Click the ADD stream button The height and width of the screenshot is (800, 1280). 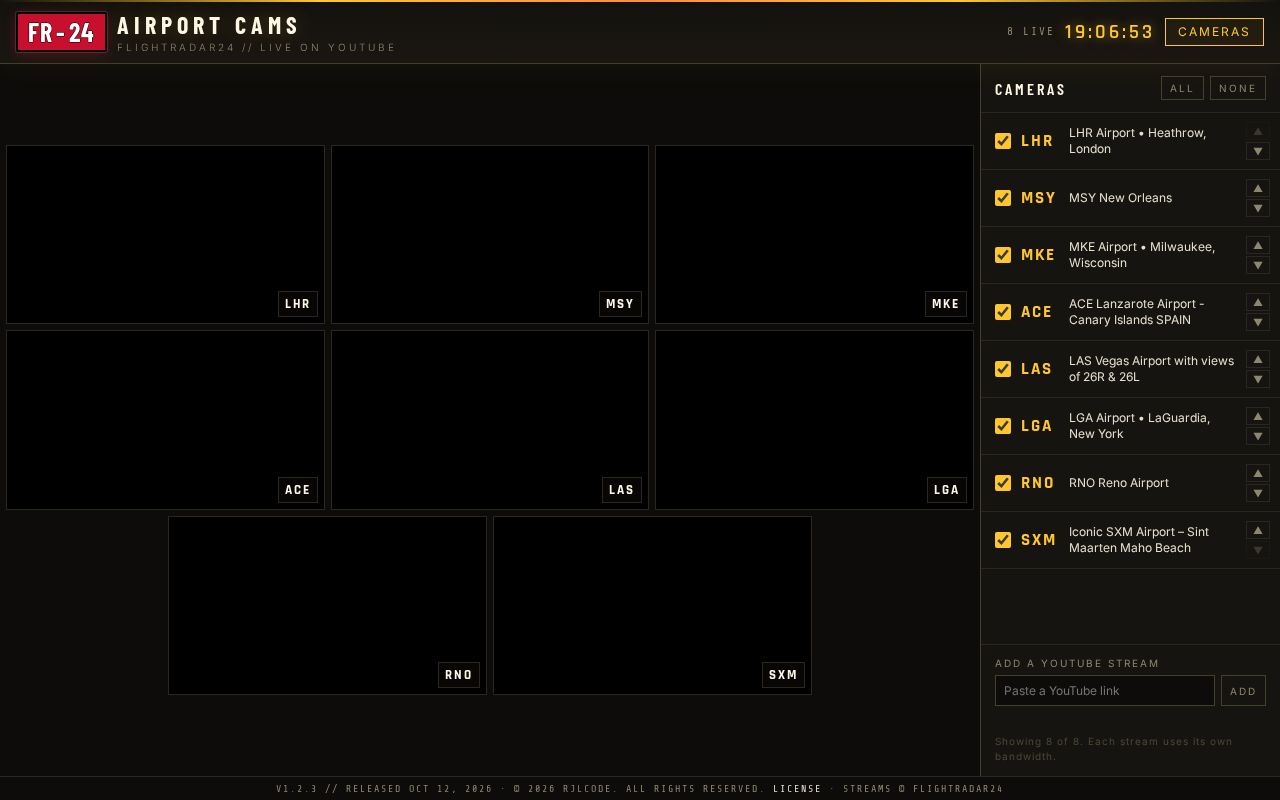pyautogui.click(x=1243, y=691)
